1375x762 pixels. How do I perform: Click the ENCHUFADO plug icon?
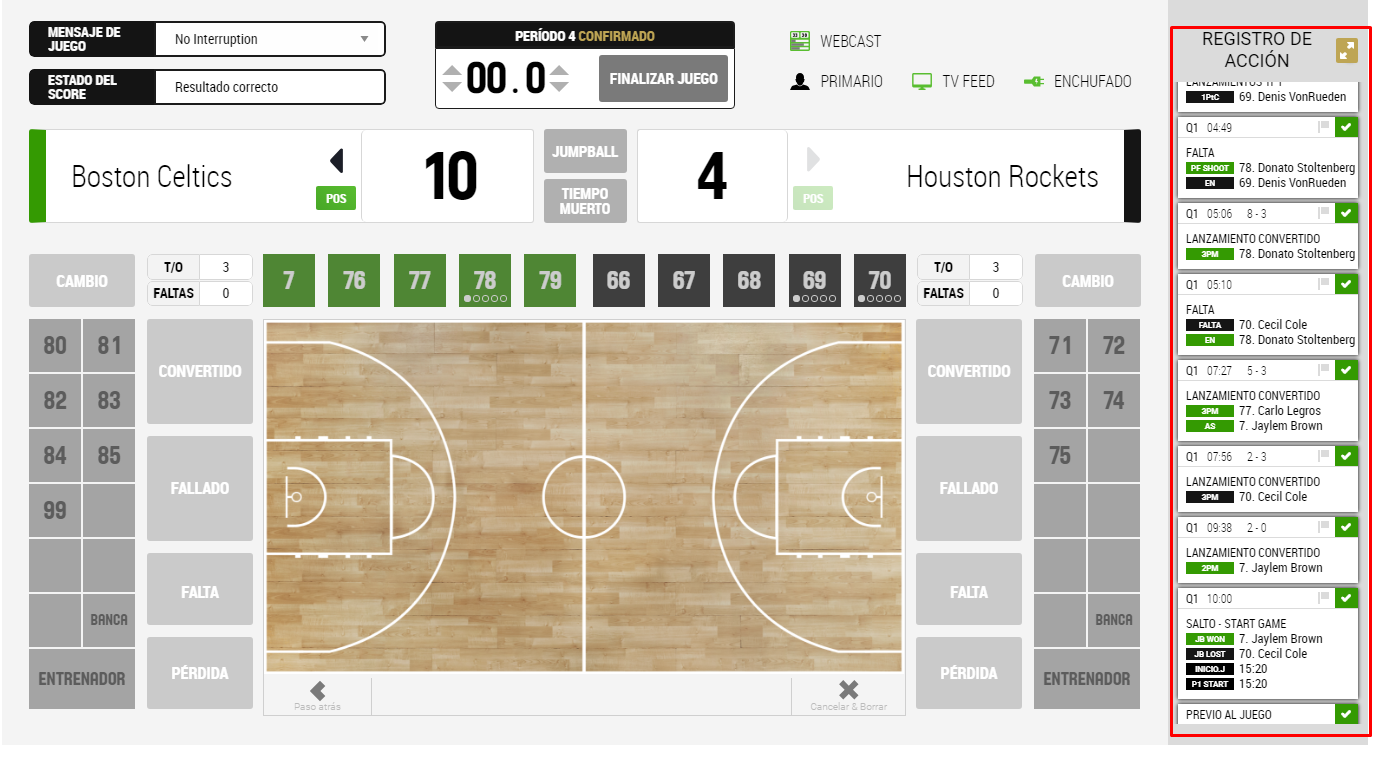[x=1034, y=82]
